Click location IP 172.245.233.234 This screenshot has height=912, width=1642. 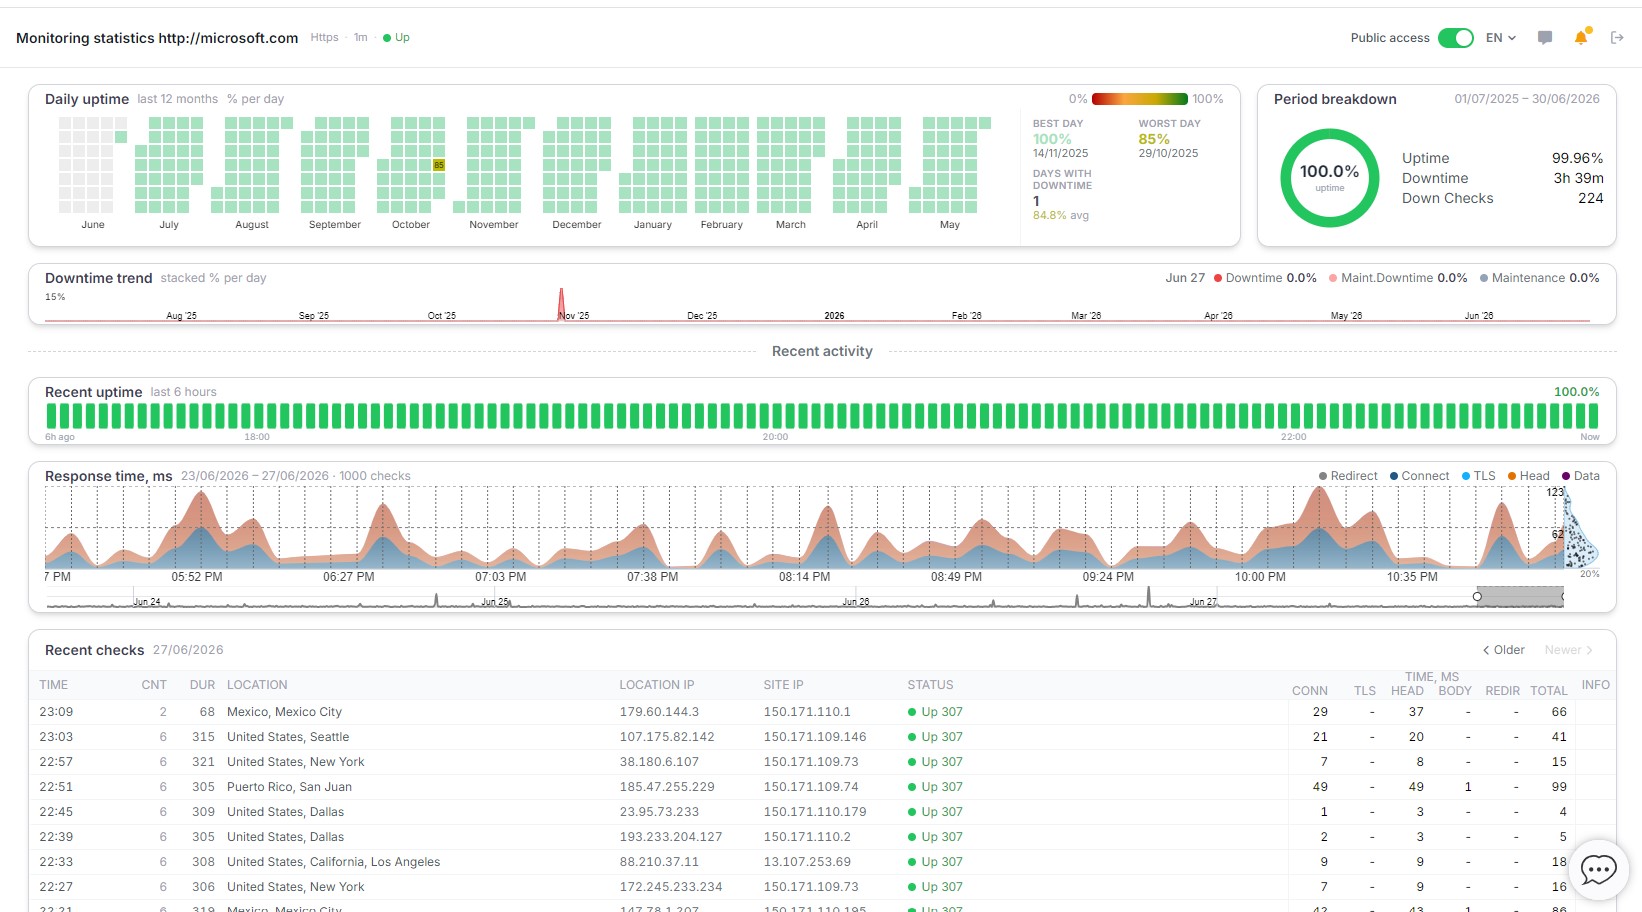(x=671, y=887)
